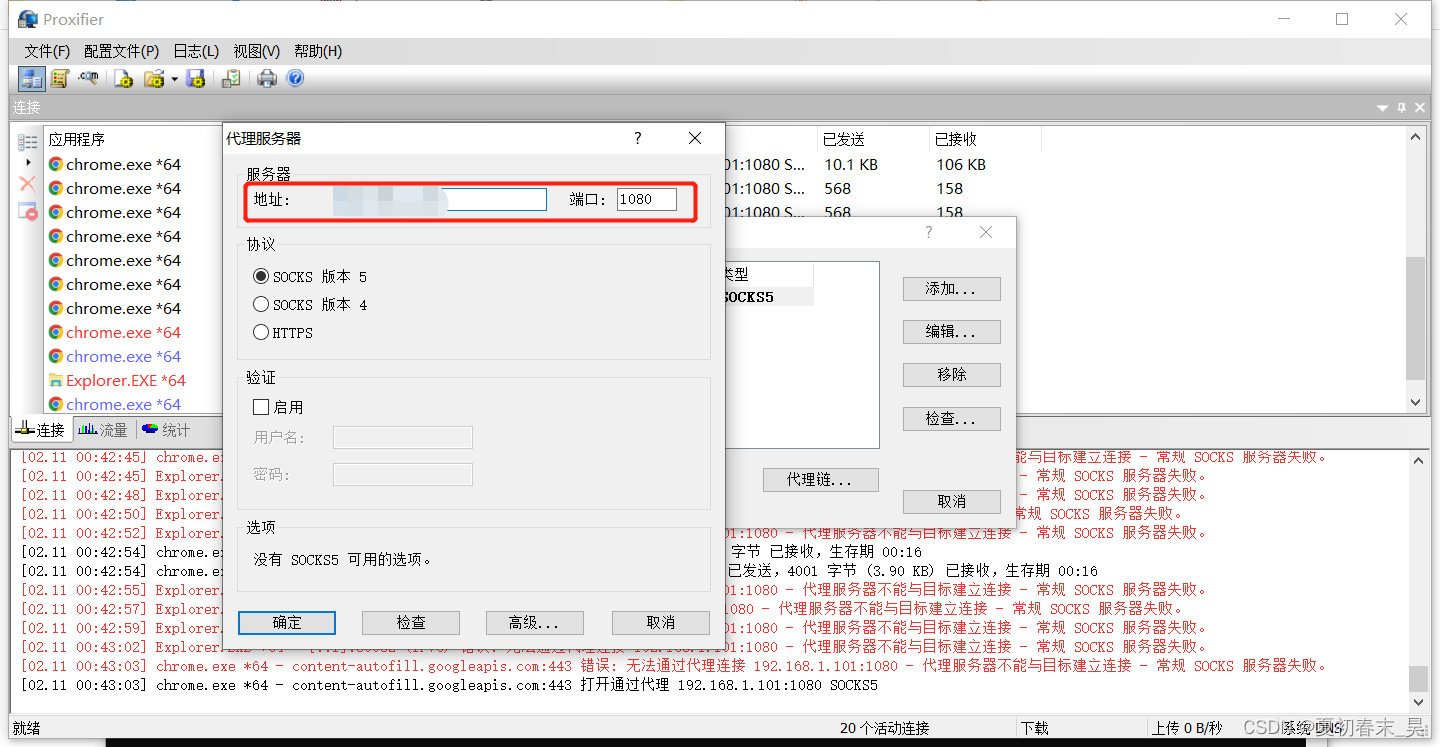The height and width of the screenshot is (747, 1440).
Task: Click 20 个活动连接 in the status bar
Action: coord(885,728)
